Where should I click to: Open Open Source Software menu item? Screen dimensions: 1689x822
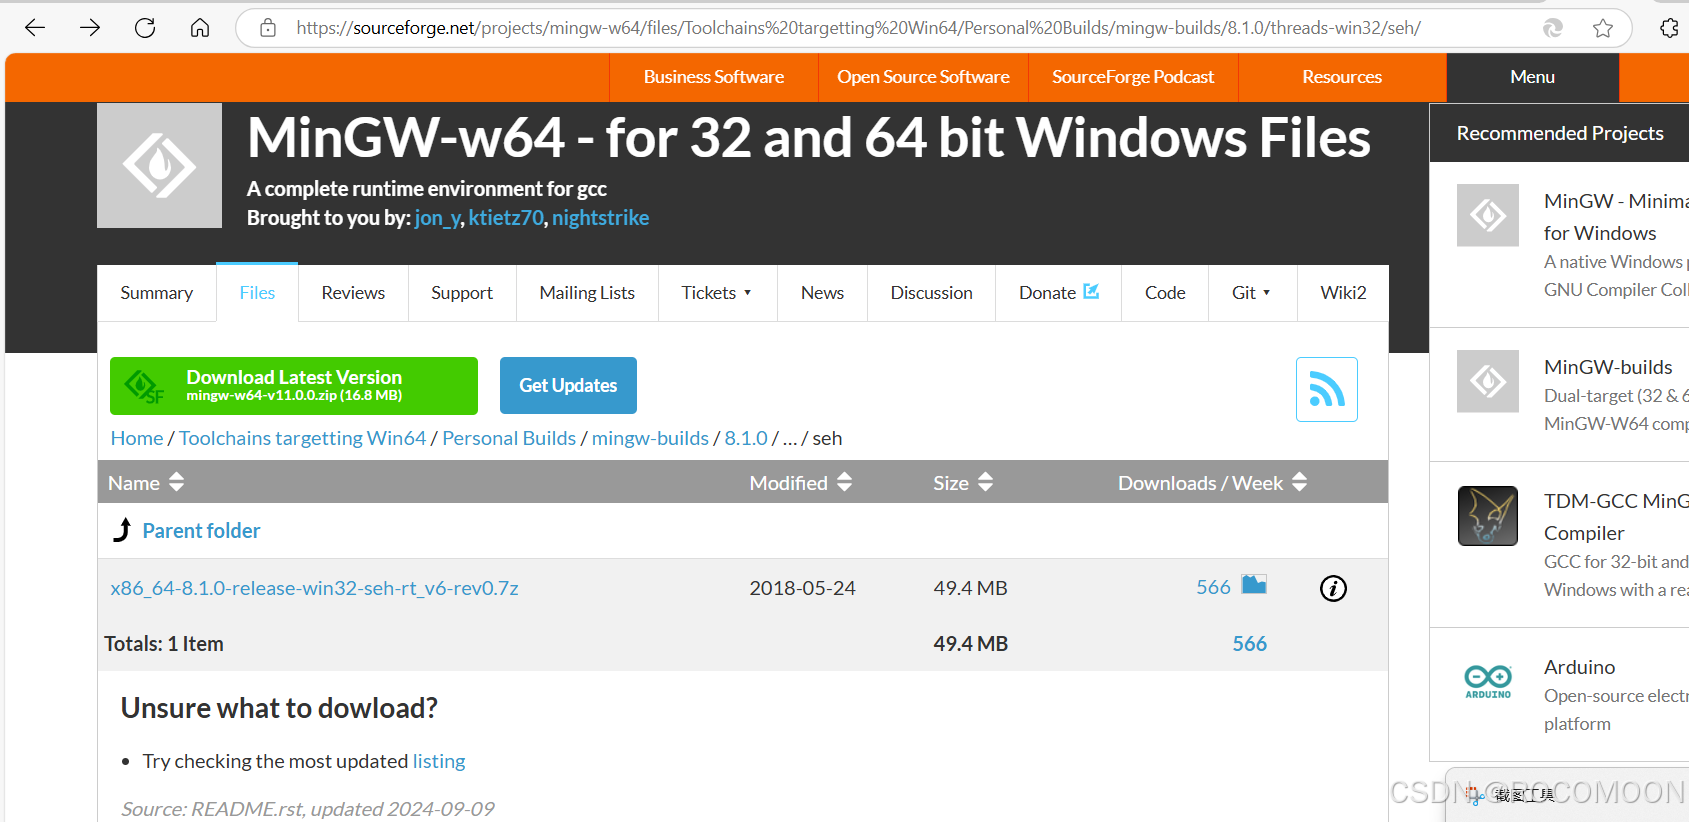click(x=923, y=77)
